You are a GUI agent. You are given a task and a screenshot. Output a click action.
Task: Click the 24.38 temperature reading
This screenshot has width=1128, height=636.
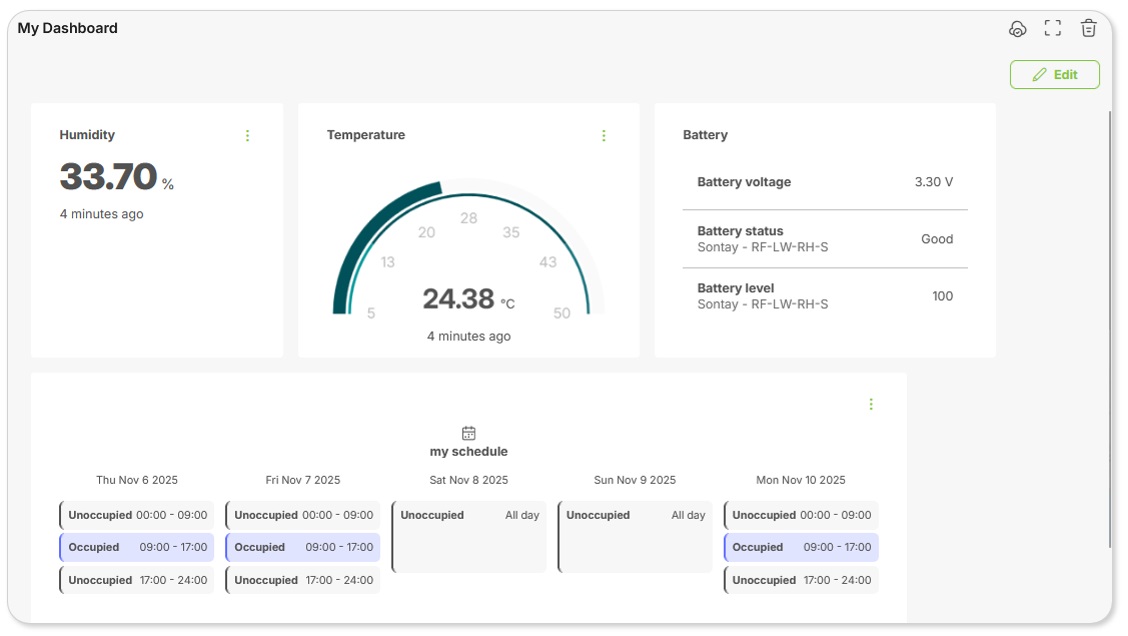pos(458,299)
